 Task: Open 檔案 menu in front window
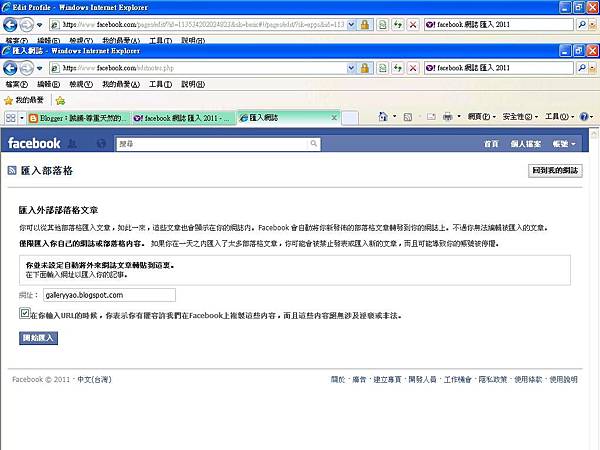(17, 84)
